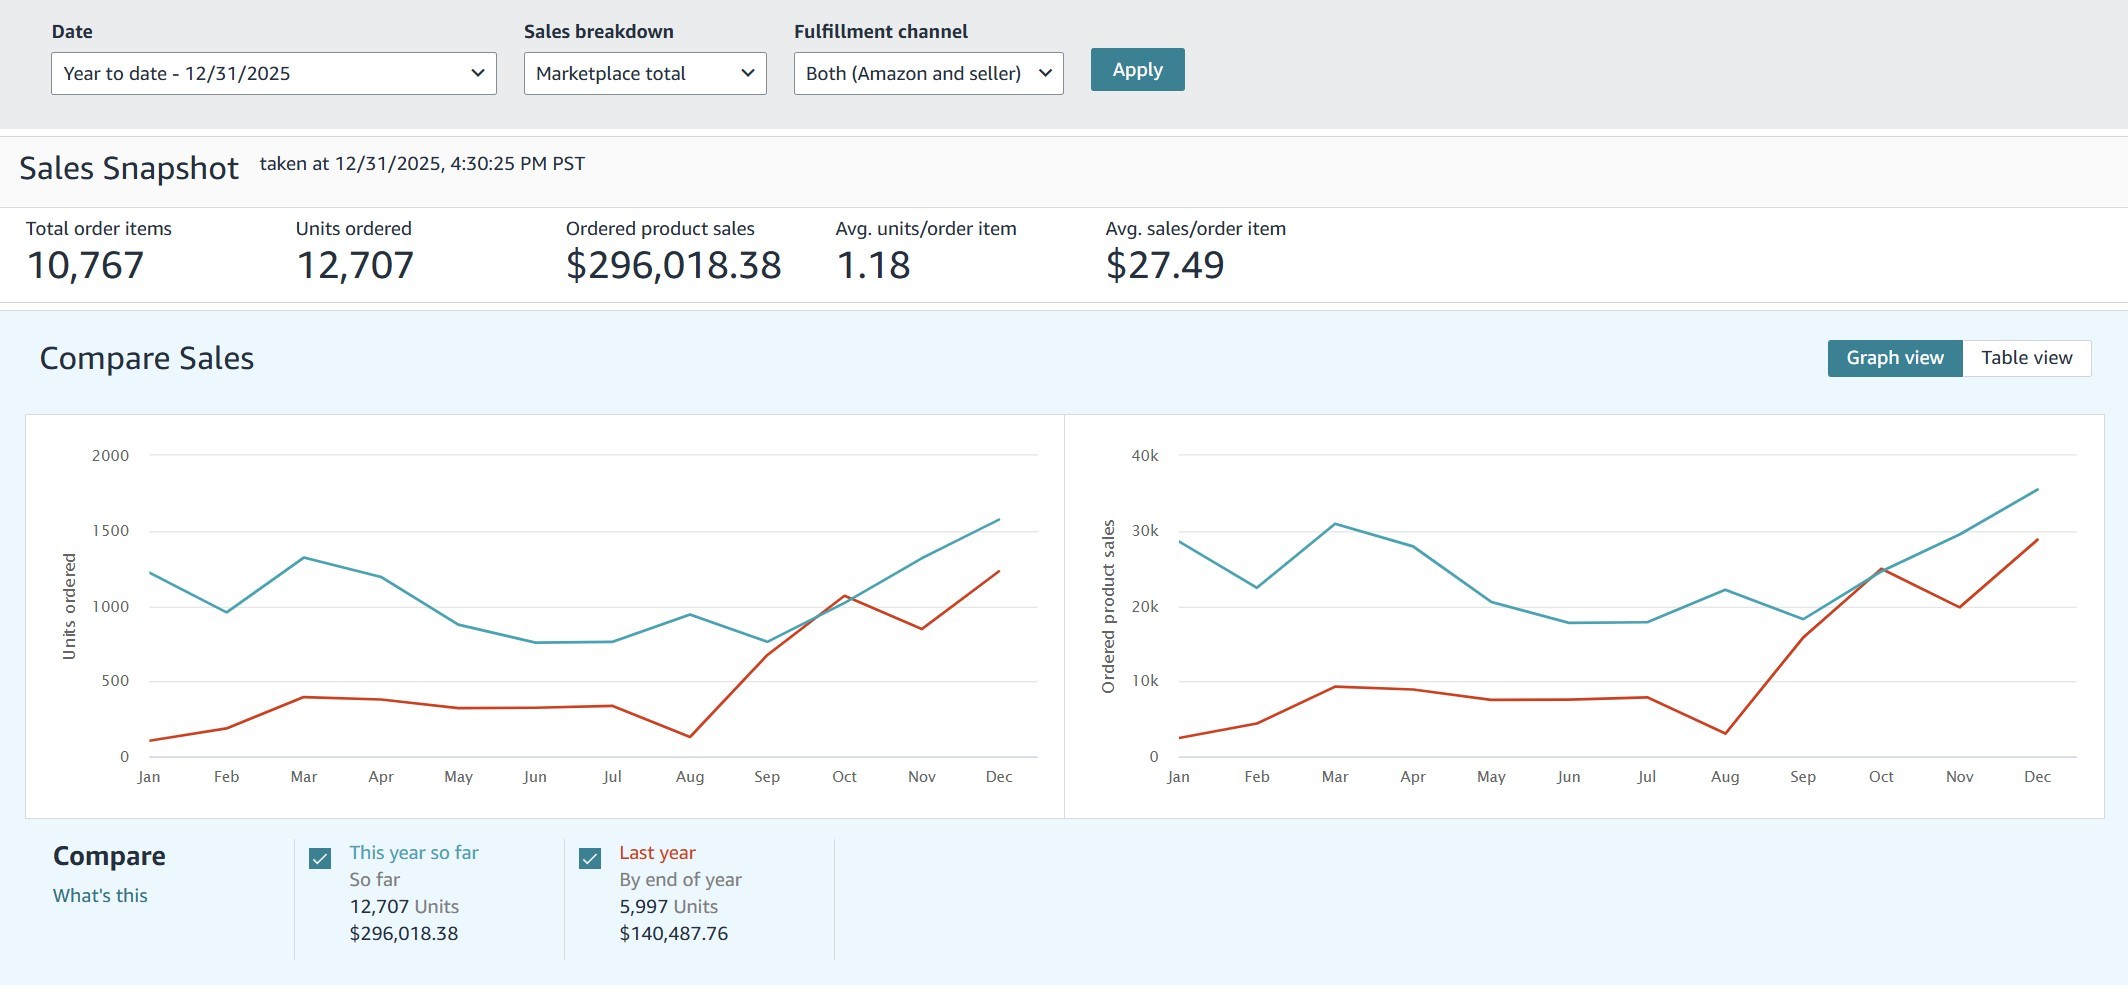
Task: Click the Last year label
Action: click(x=657, y=853)
